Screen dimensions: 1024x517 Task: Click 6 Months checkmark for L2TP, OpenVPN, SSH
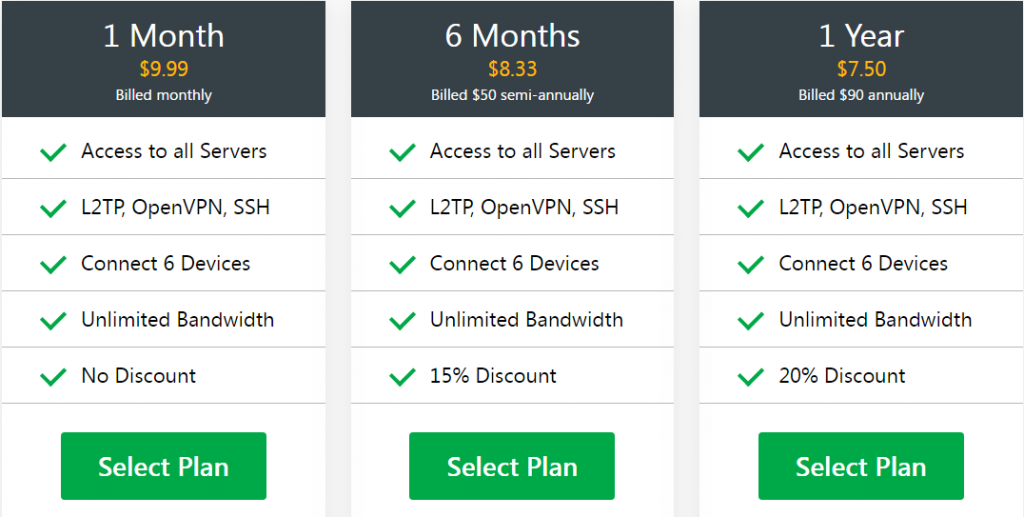[x=402, y=208]
